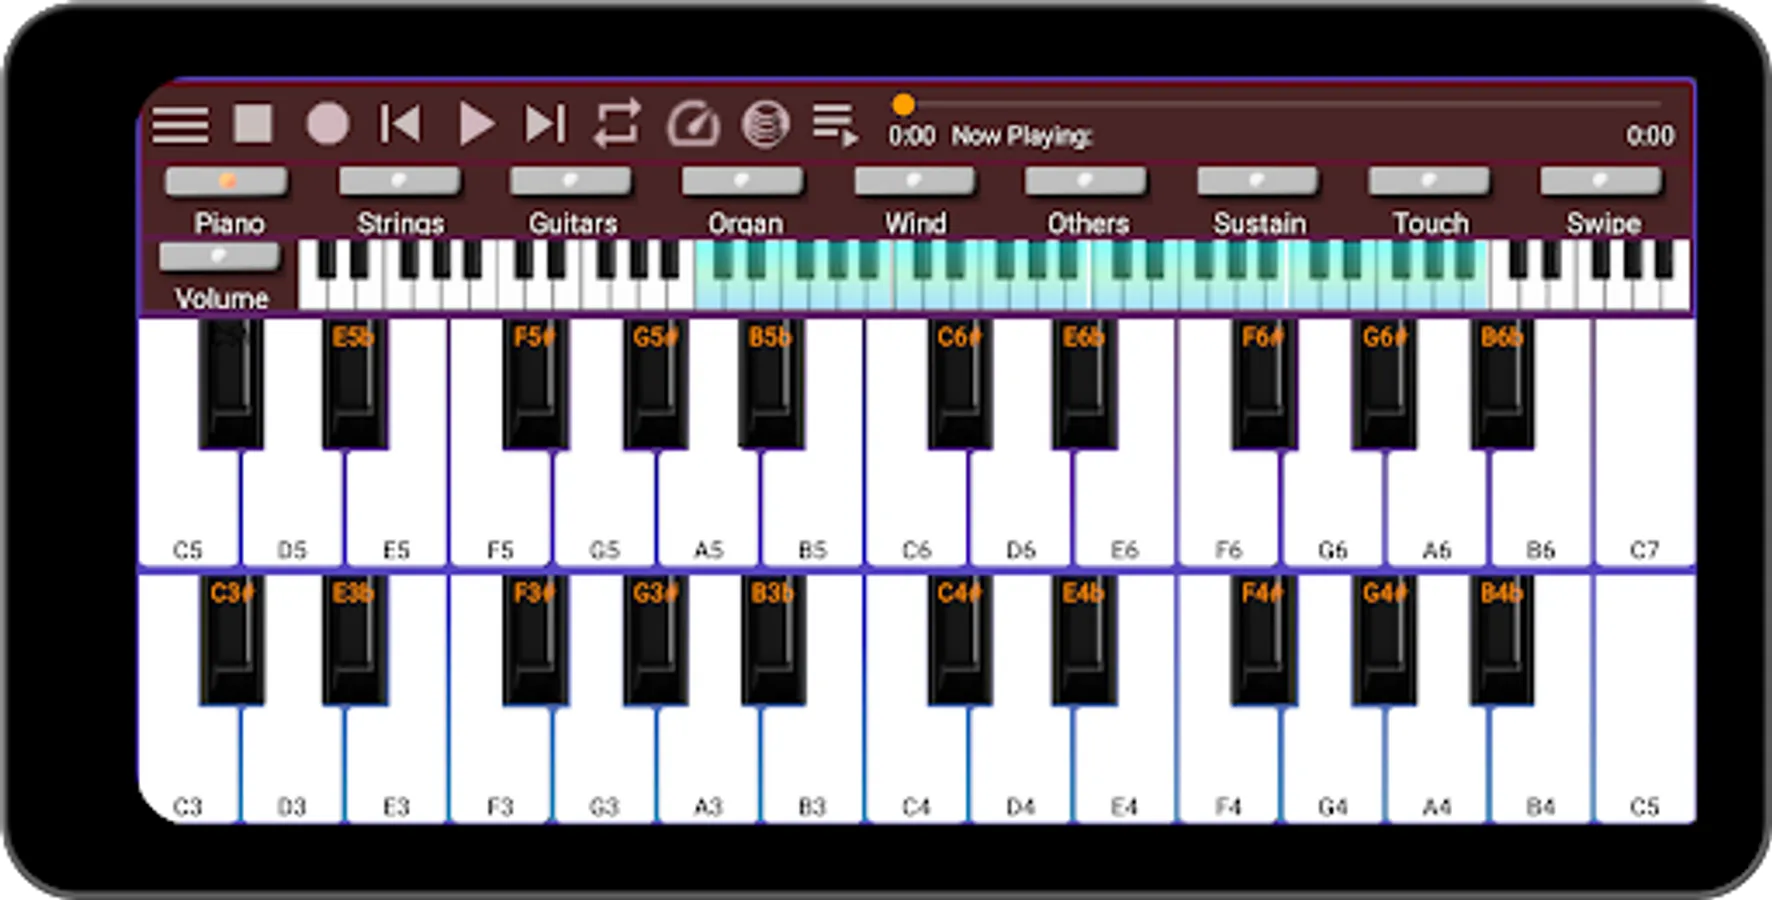Click the highlighted range on mini keyboard
This screenshot has width=1772, height=900.
tap(1092, 274)
